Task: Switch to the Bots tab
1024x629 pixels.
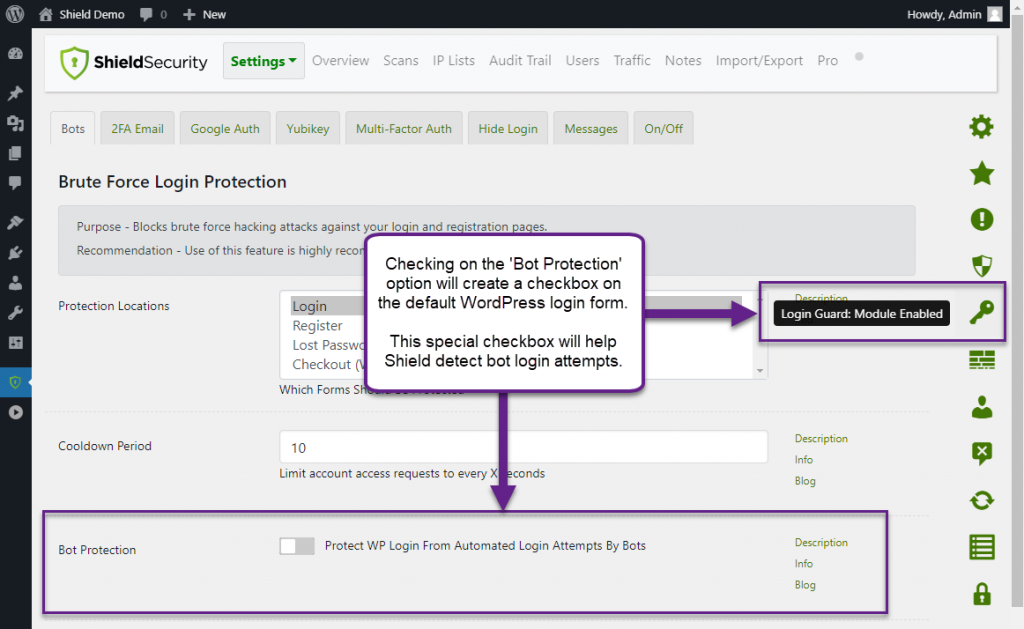Action: [72, 129]
